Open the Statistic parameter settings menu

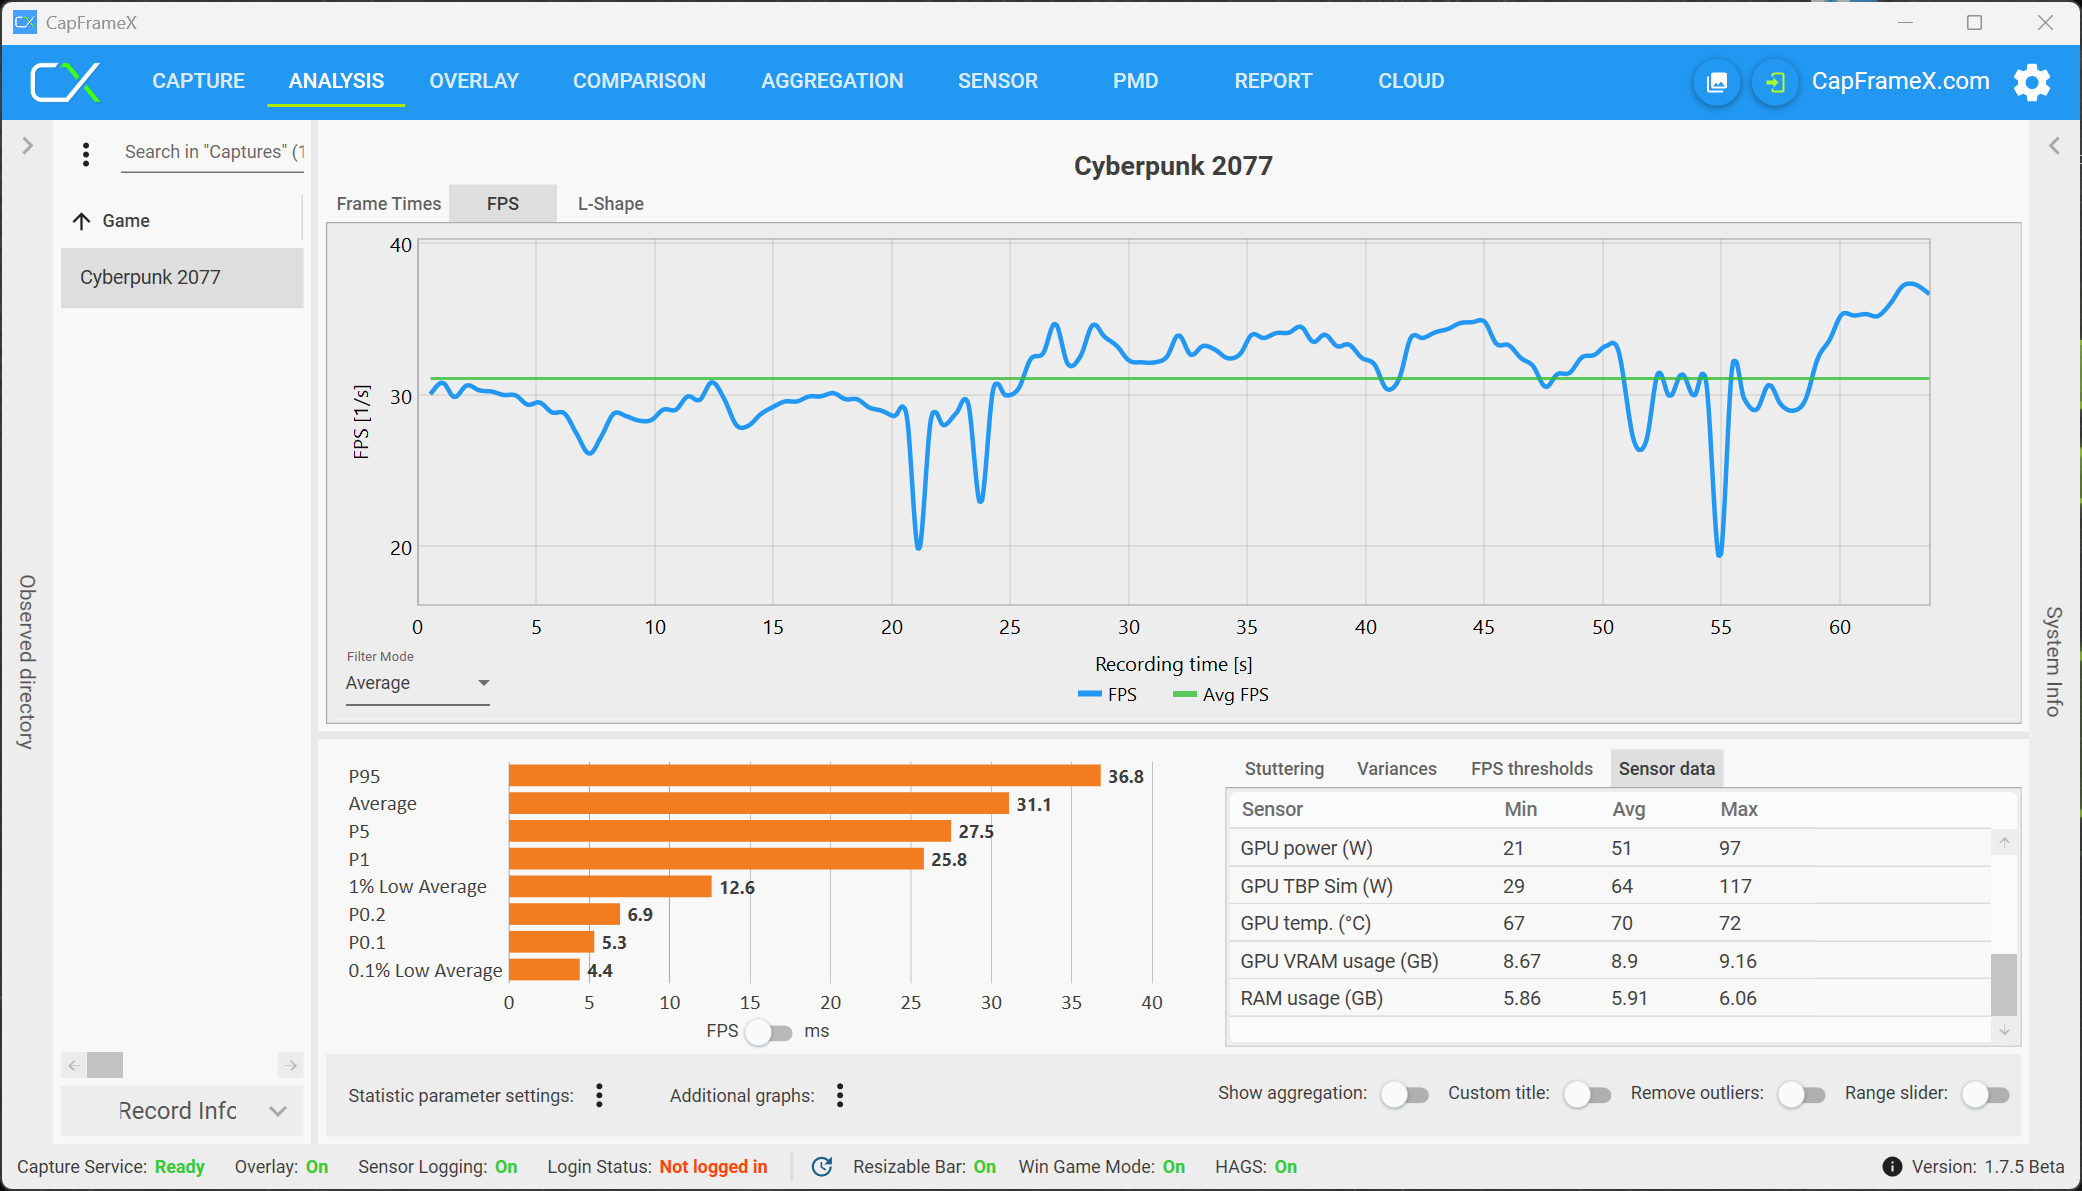[x=599, y=1096]
